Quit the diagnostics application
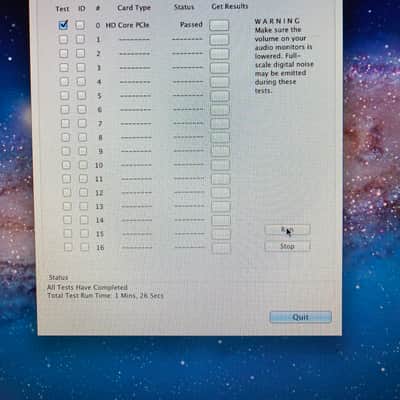The image size is (400, 400). click(x=300, y=317)
